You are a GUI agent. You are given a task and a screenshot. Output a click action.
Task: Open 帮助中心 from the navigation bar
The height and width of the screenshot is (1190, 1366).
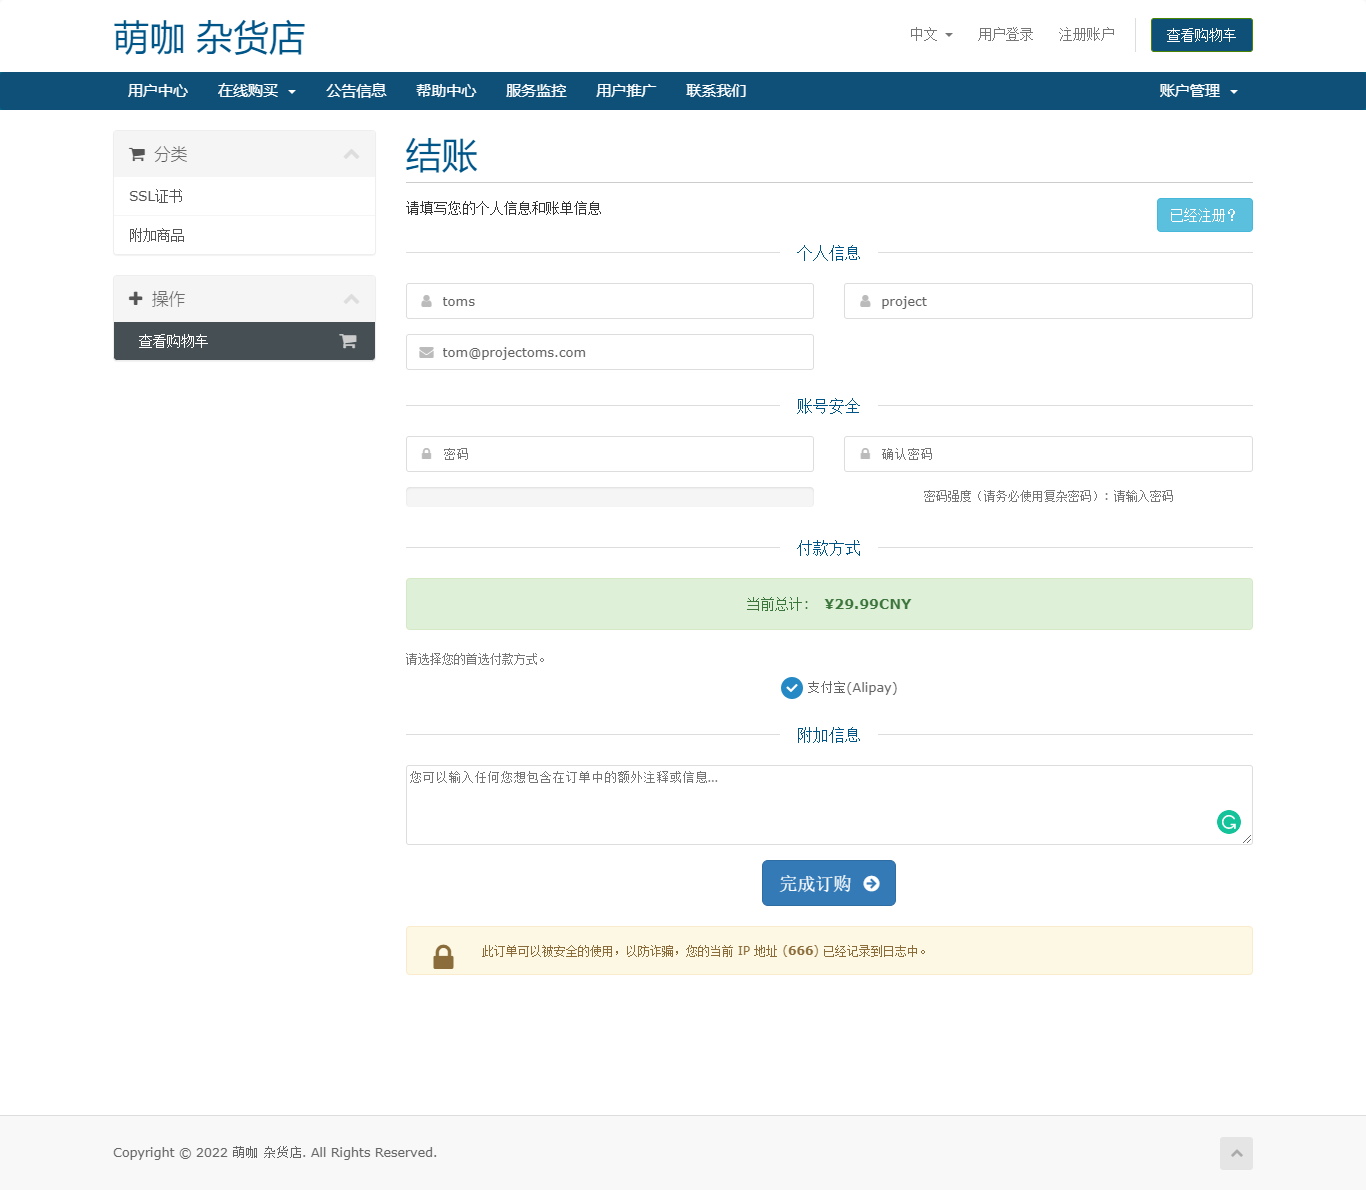(446, 91)
